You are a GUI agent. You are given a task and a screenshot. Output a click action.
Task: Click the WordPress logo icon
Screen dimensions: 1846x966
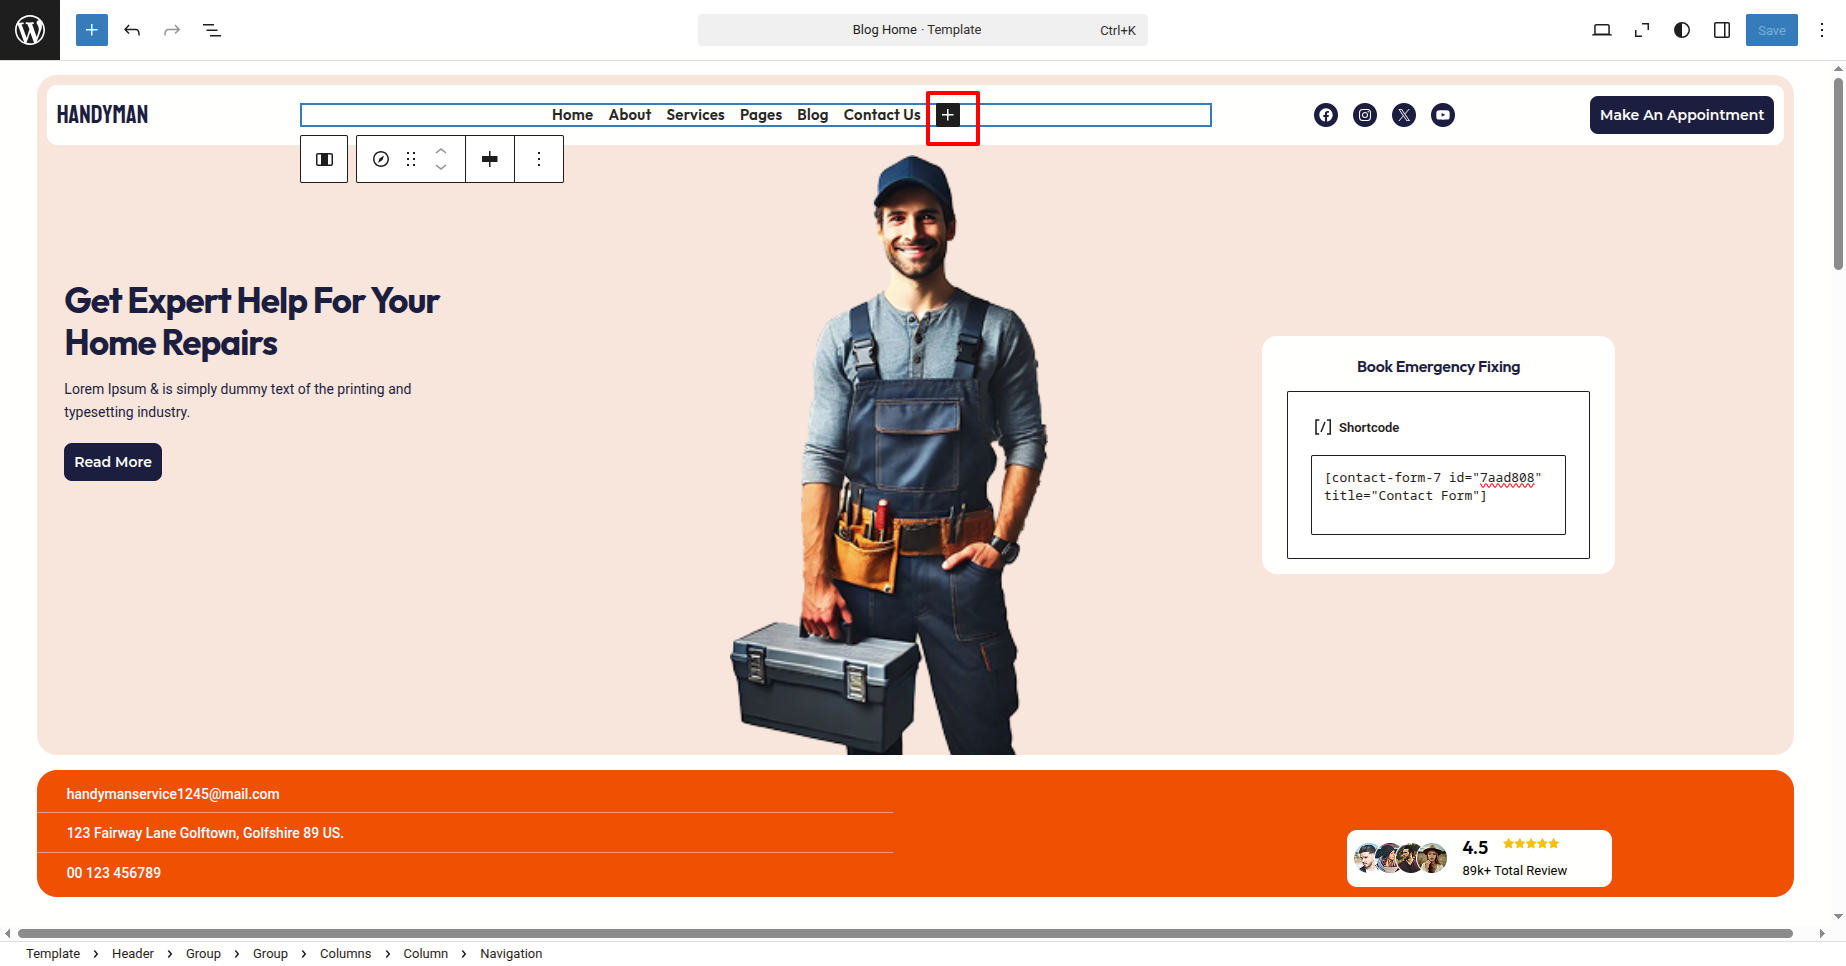[30, 30]
